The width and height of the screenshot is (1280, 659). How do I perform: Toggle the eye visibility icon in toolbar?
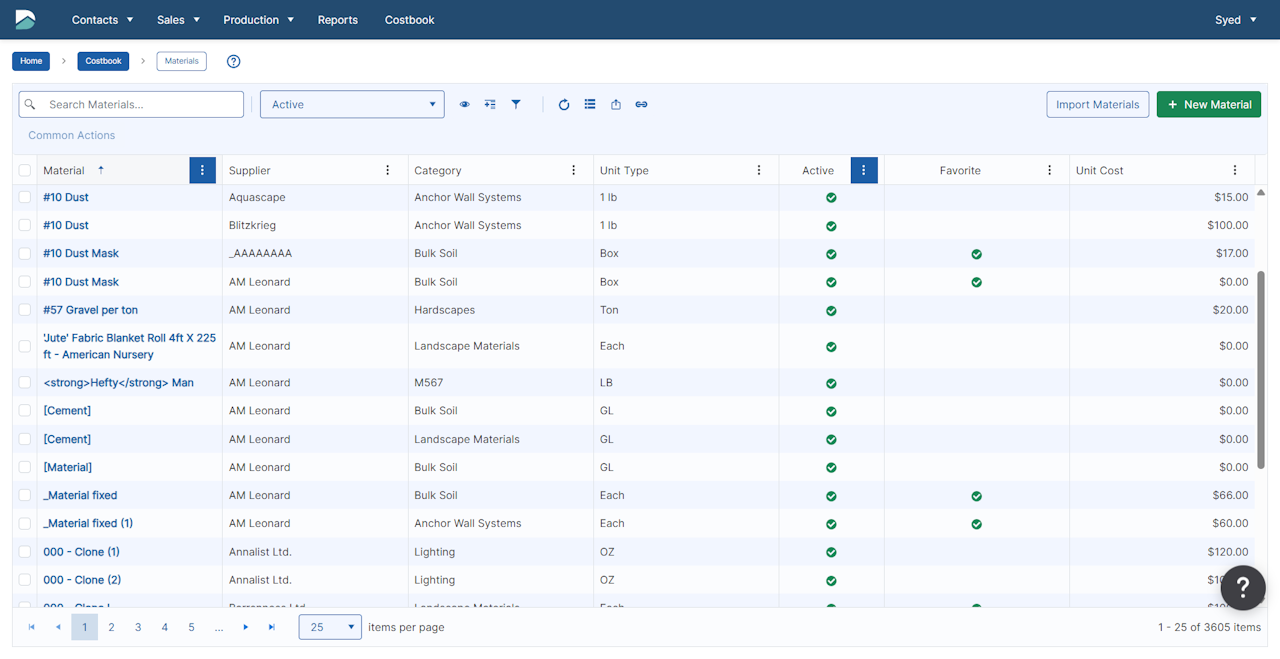coord(464,104)
